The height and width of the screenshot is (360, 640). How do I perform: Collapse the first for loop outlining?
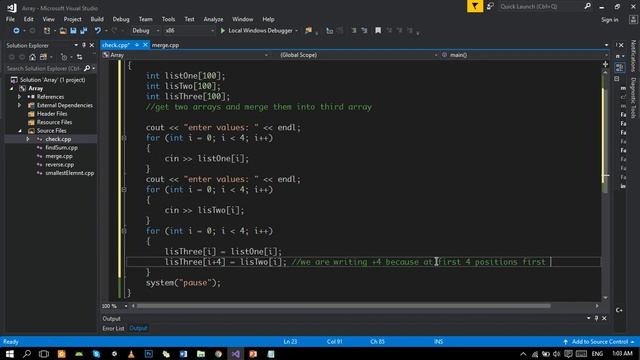(124, 138)
